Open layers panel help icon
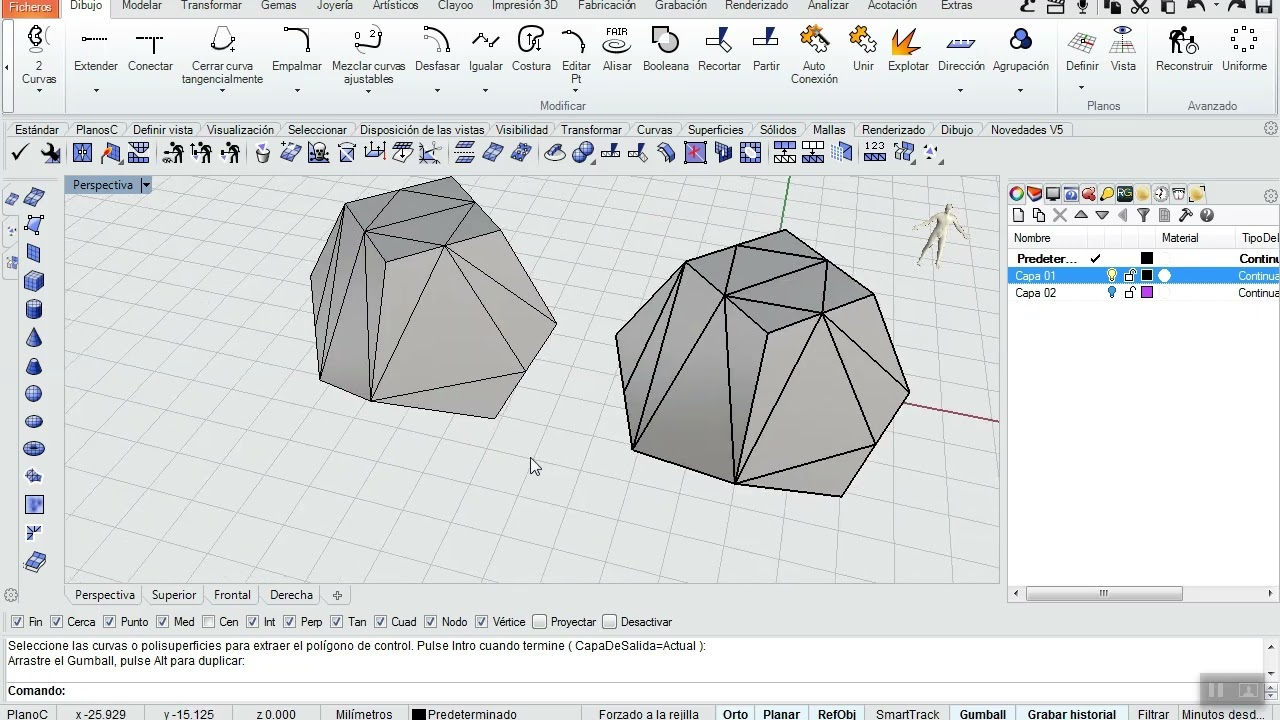 pos(1207,215)
